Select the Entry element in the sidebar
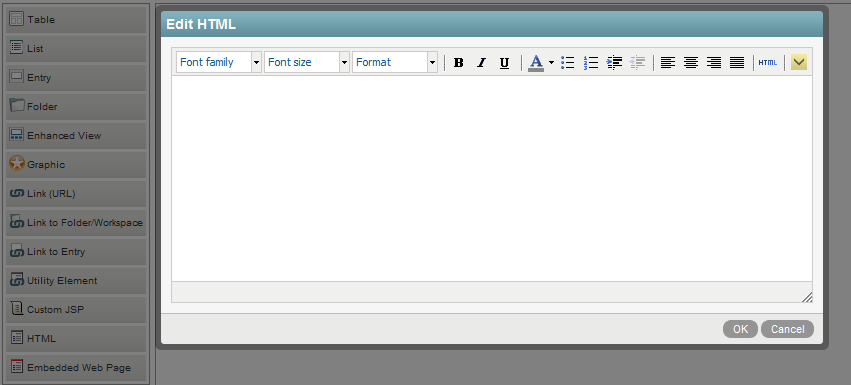Viewport: 851px width, 385px height. coord(76,78)
